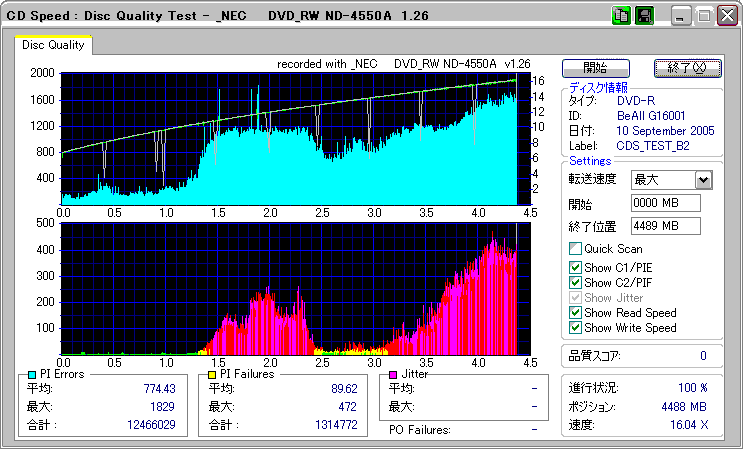Open the 転送速度 speed dropdown
Screen dimensions: 743x449
(703, 179)
